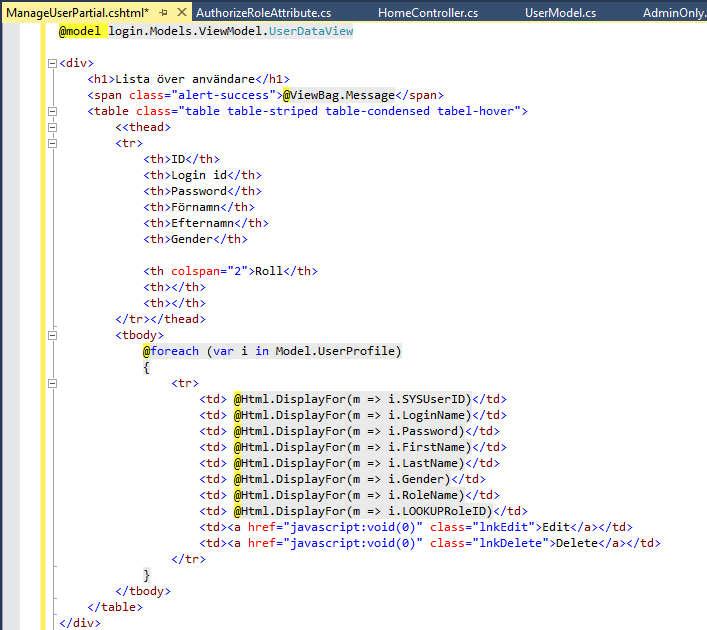The width and height of the screenshot is (707, 630).
Task: Click the 'Login id' header text
Action: 199,175
